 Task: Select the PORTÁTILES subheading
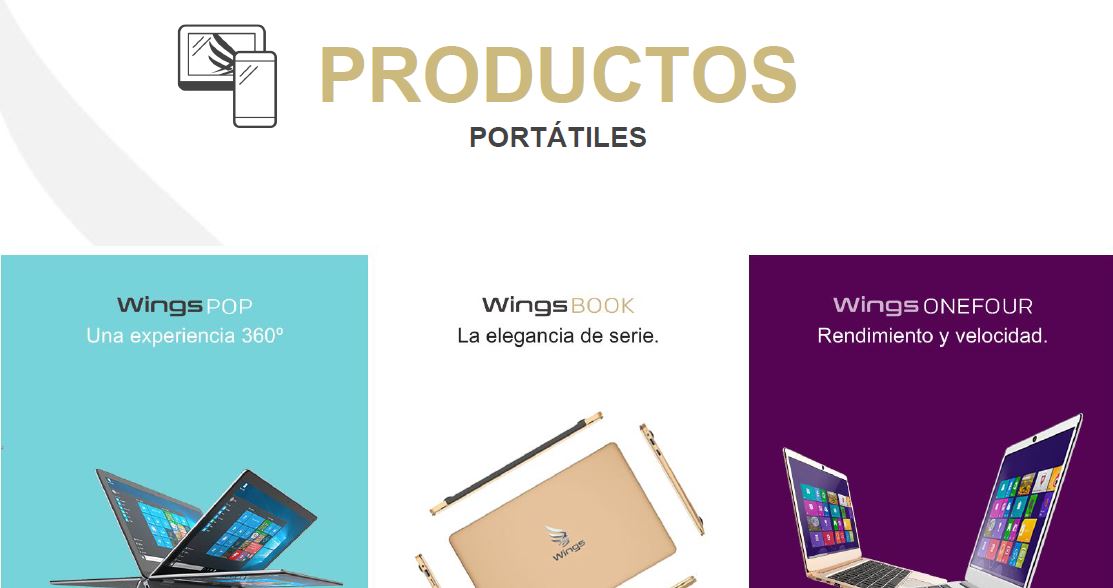558,137
